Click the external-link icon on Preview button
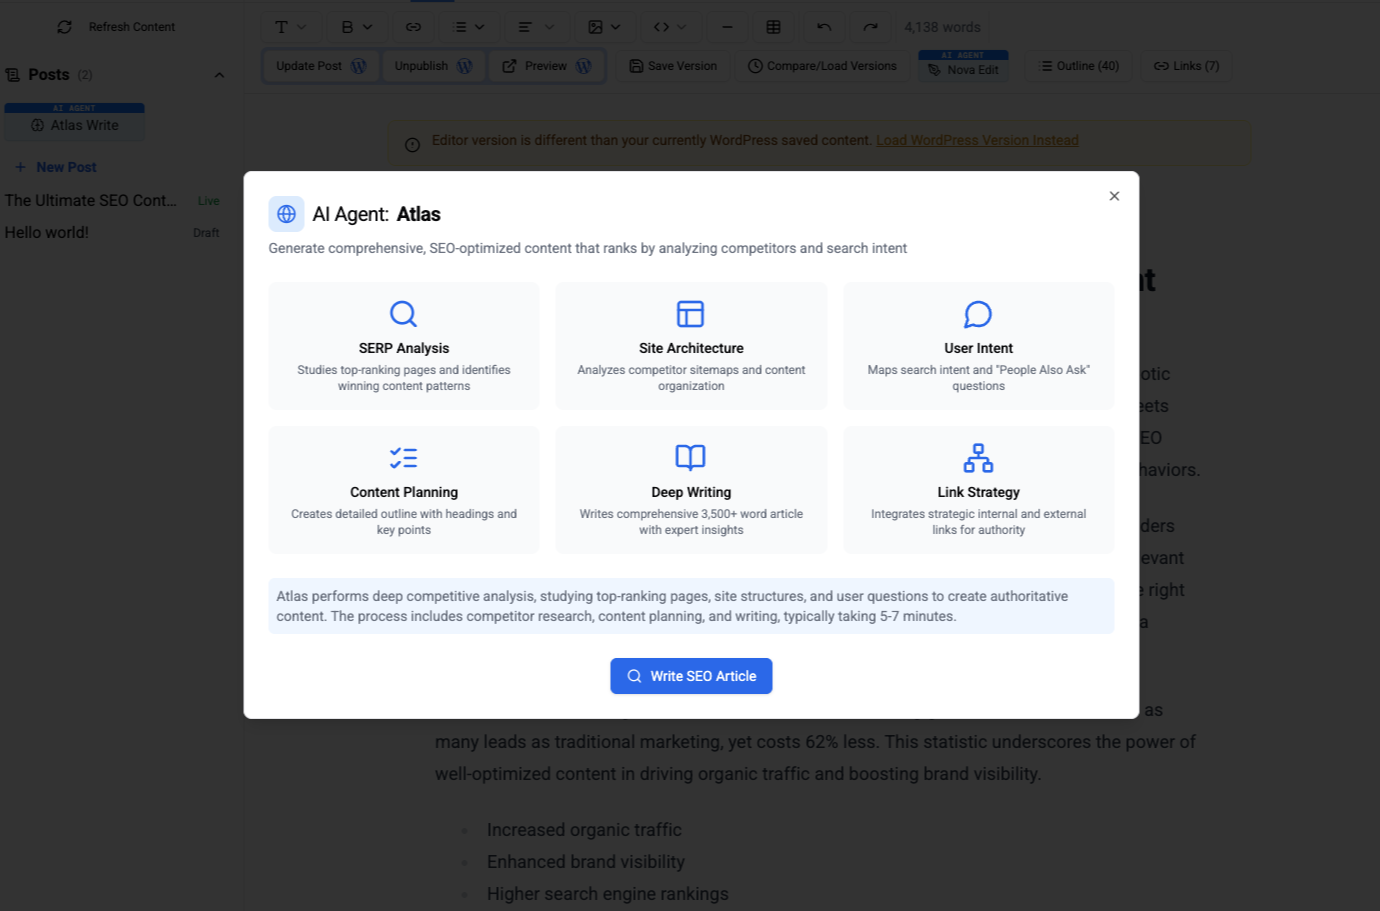1380x911 pixels. [x=510, y=66]
